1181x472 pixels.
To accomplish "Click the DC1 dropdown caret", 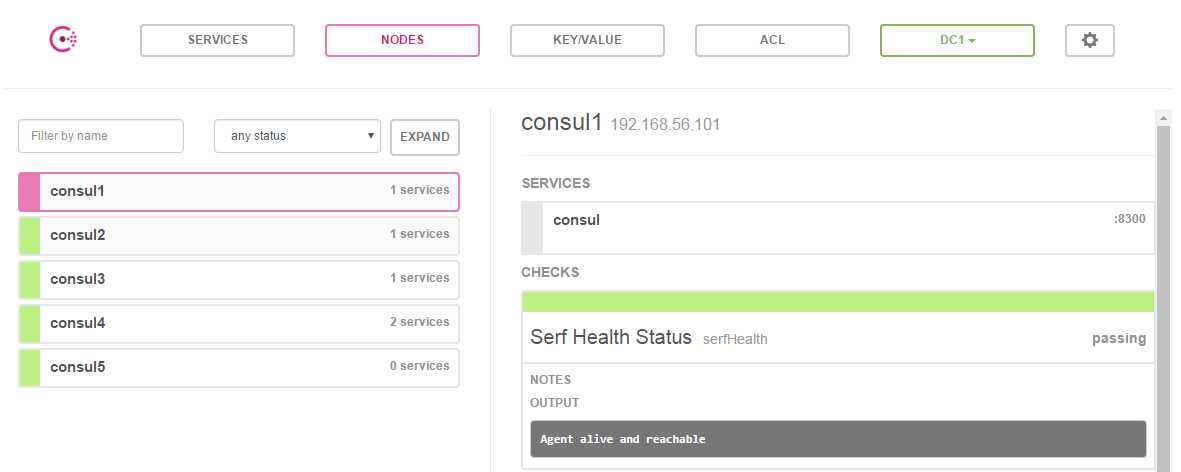I will click(x=972, y=41).
